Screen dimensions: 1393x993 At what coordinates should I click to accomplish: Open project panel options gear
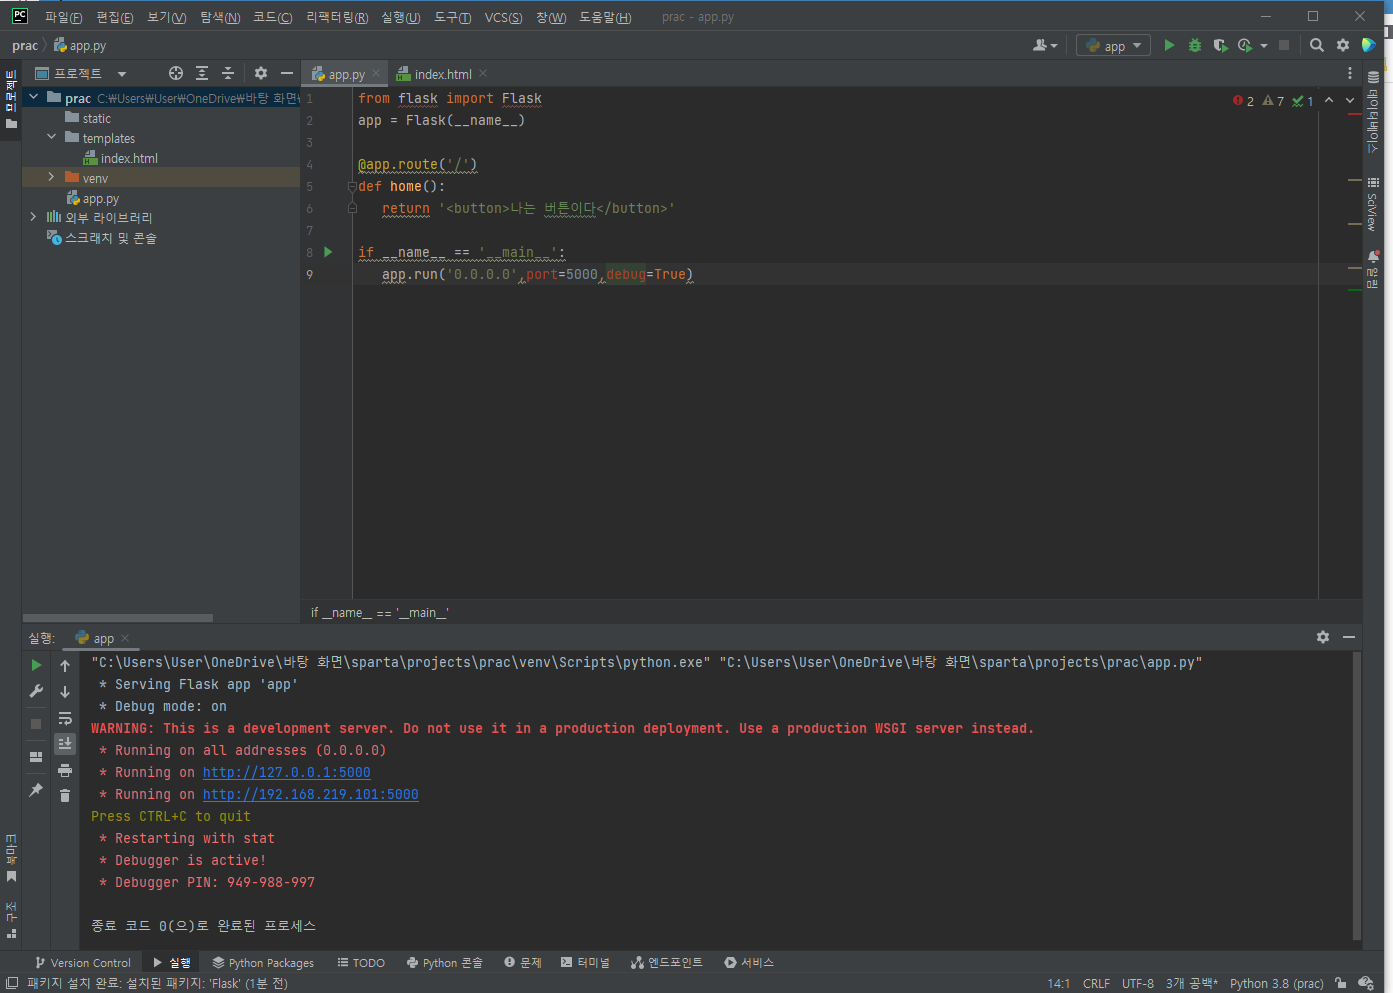261,73
